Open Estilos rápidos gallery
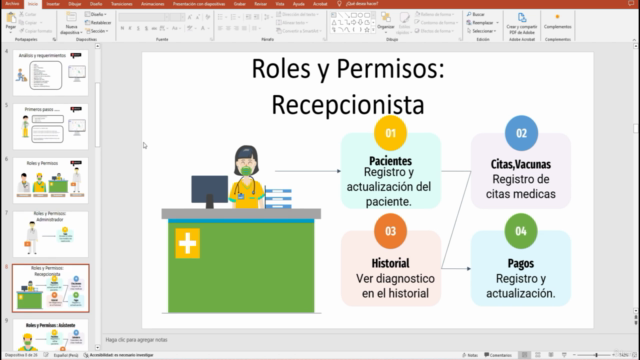The width and height of the screenshot is (640, 360). coord(404,23)
